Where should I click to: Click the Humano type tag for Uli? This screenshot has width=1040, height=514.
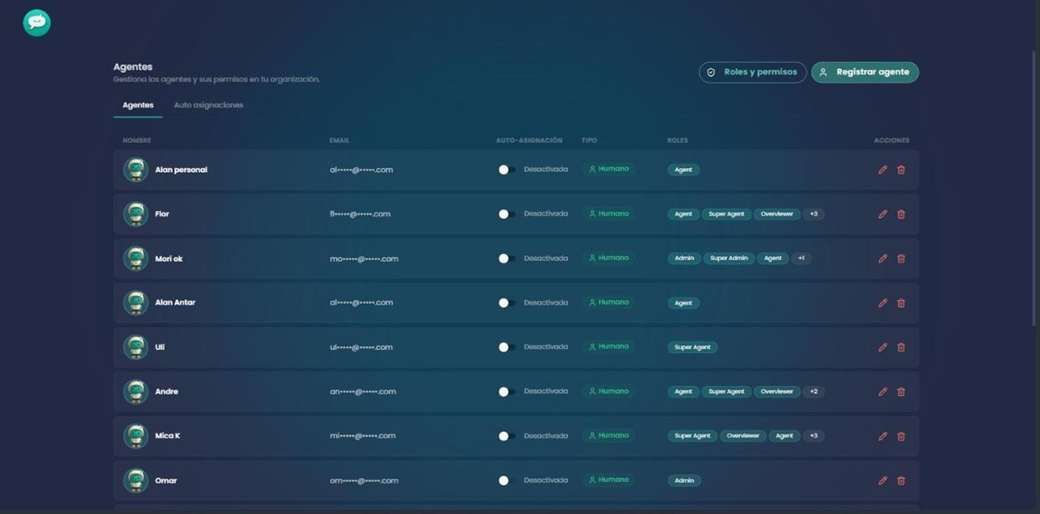pyautogui.click(x=608, y=347)
